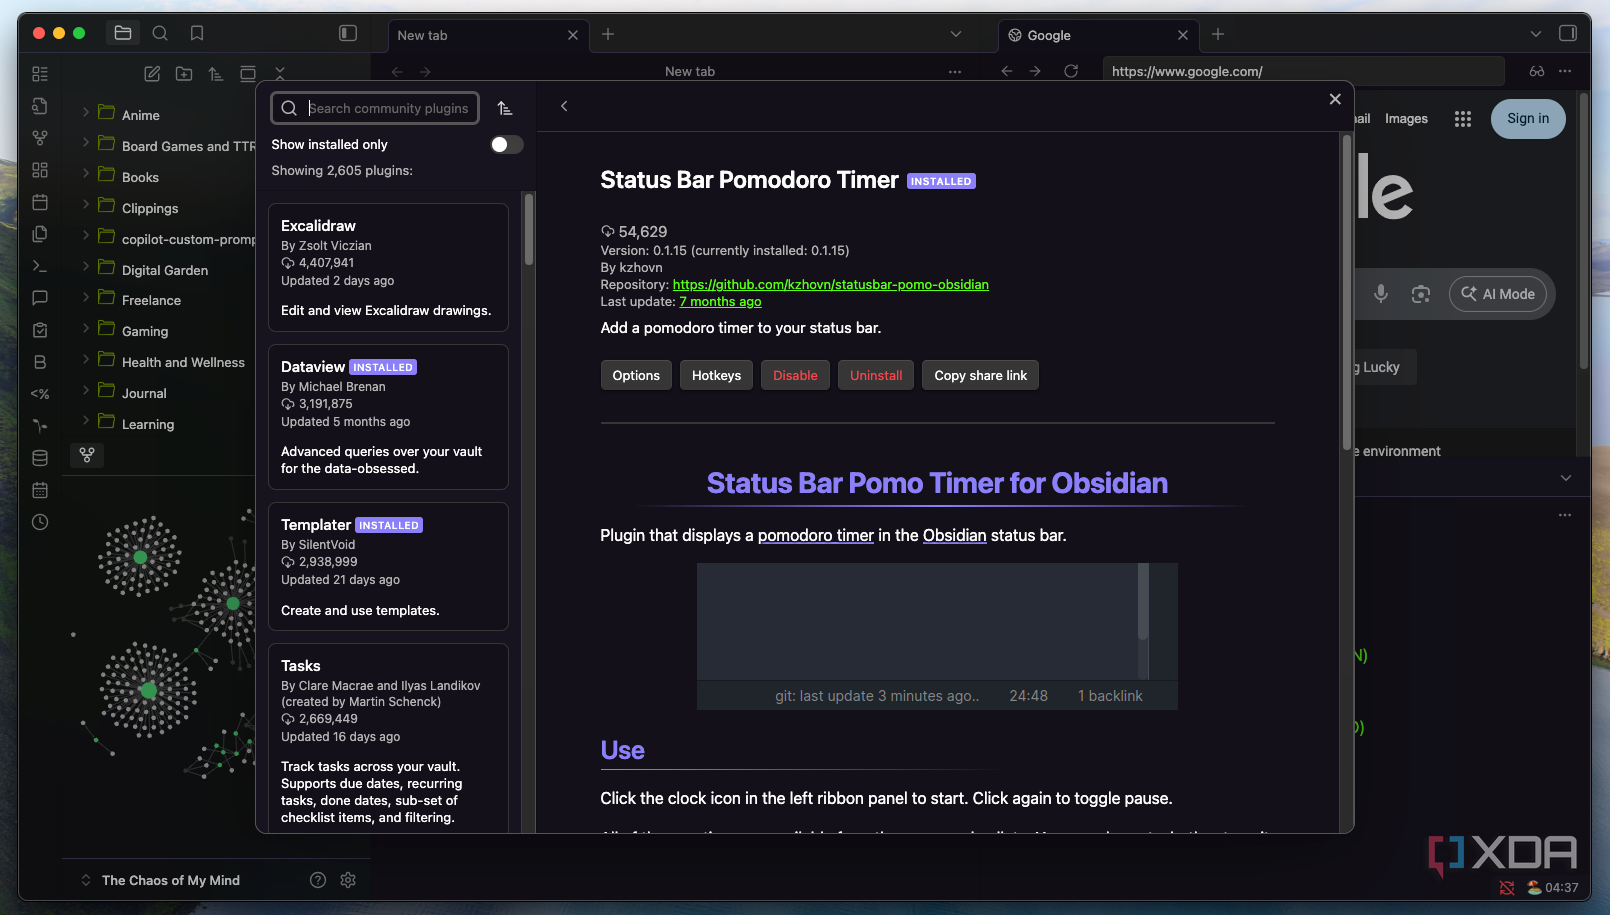Open the GitHub repository link
This screenshot has height=915, width=1610.
coord(831,285)
